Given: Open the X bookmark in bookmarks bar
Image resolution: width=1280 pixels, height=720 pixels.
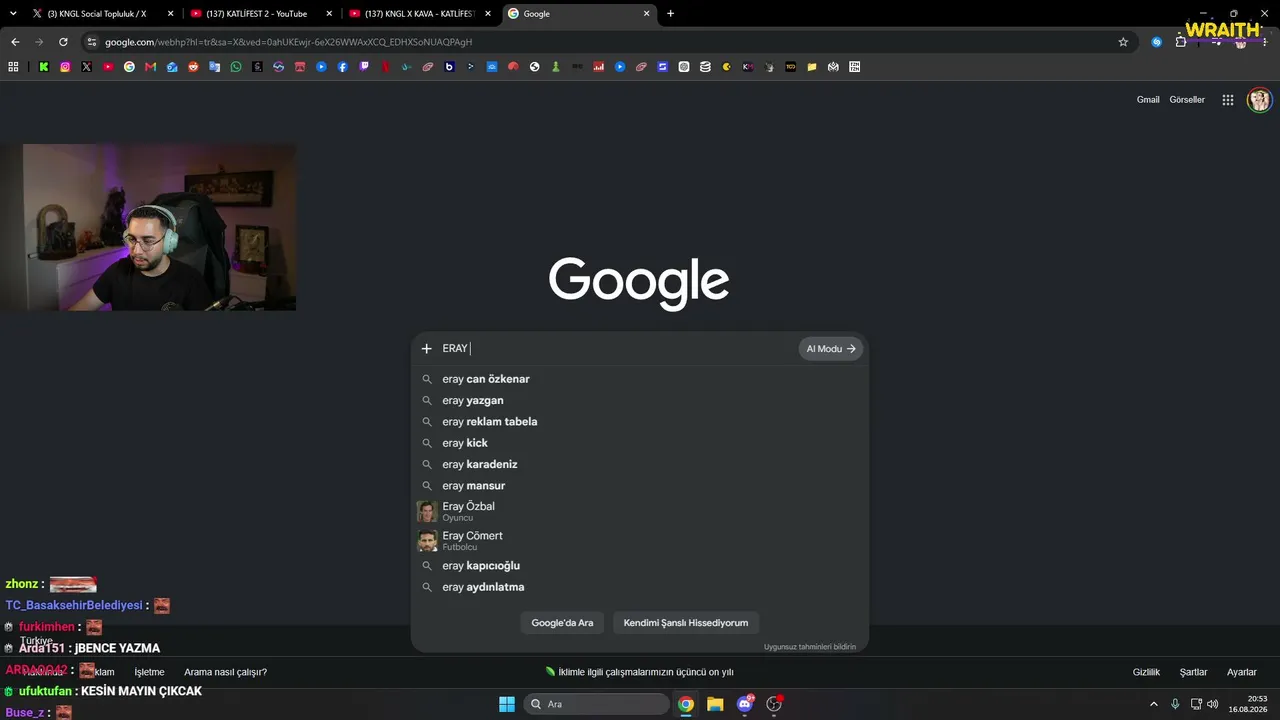Looking at the screenshot, I should [x=86, y=67].
